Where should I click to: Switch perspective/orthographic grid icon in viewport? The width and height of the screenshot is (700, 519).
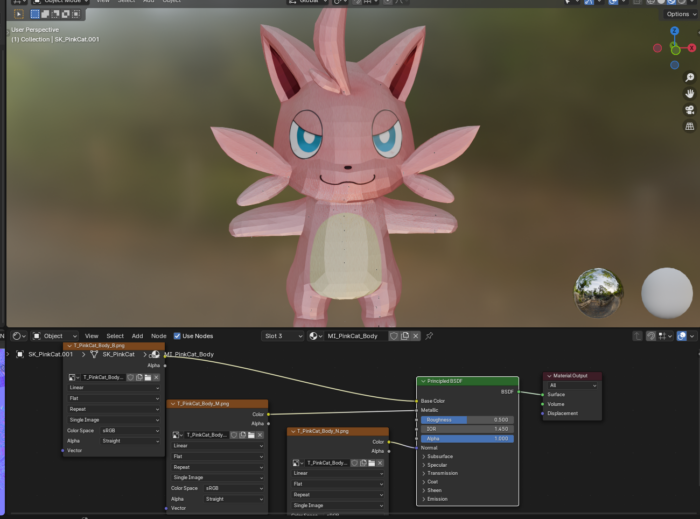(690, 126)
